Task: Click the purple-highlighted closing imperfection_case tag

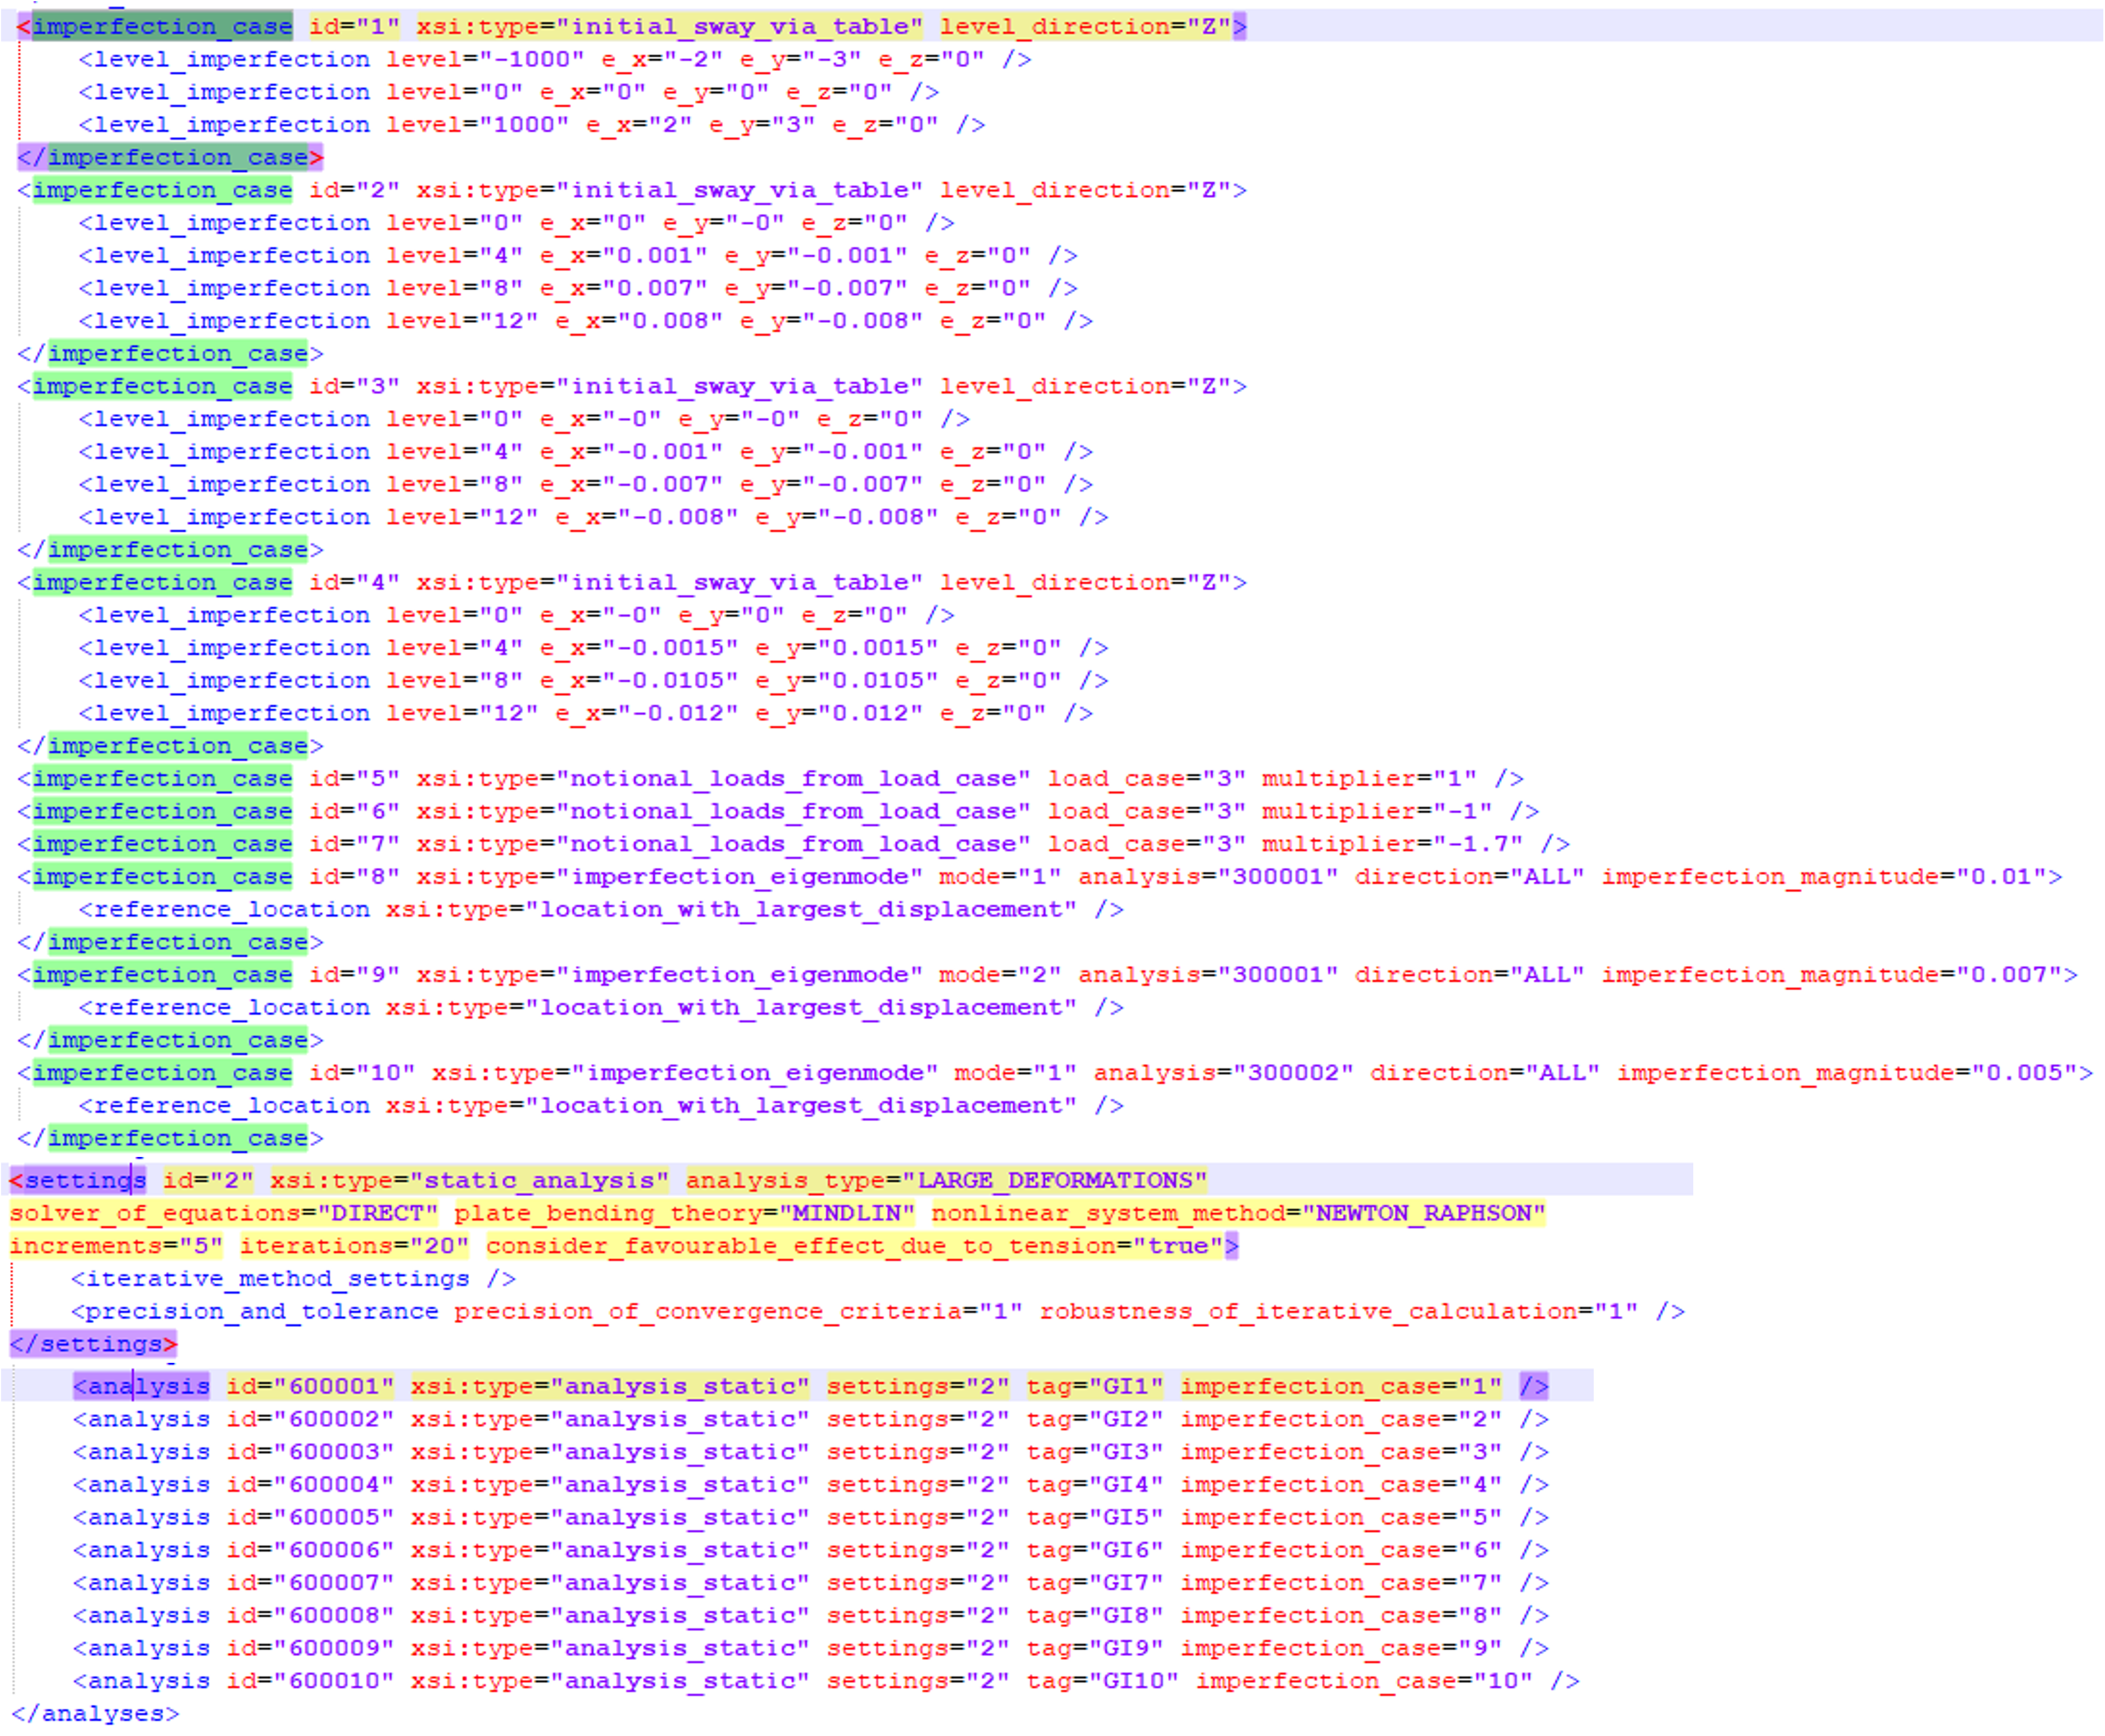Action: pyautogui.click(x=170, y=157)
